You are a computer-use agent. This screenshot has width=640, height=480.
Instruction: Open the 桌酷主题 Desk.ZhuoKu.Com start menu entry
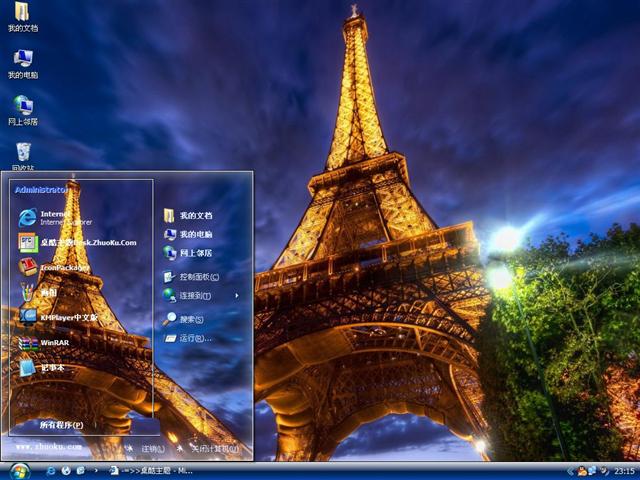(77, 242)
